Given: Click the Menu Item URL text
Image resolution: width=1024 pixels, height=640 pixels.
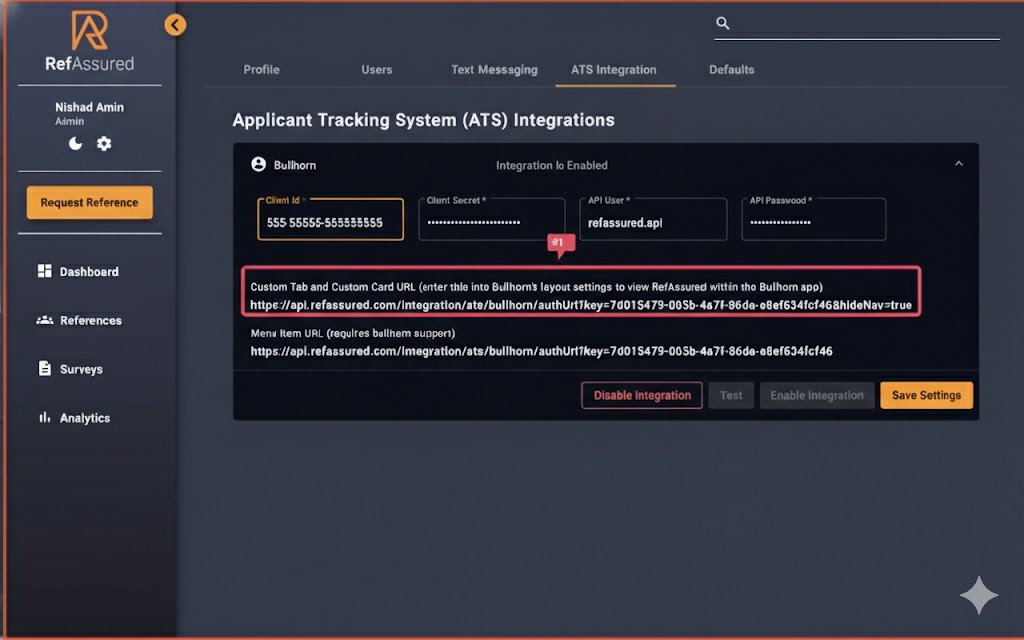Looking at the screenshot, I should coord(541,351).
